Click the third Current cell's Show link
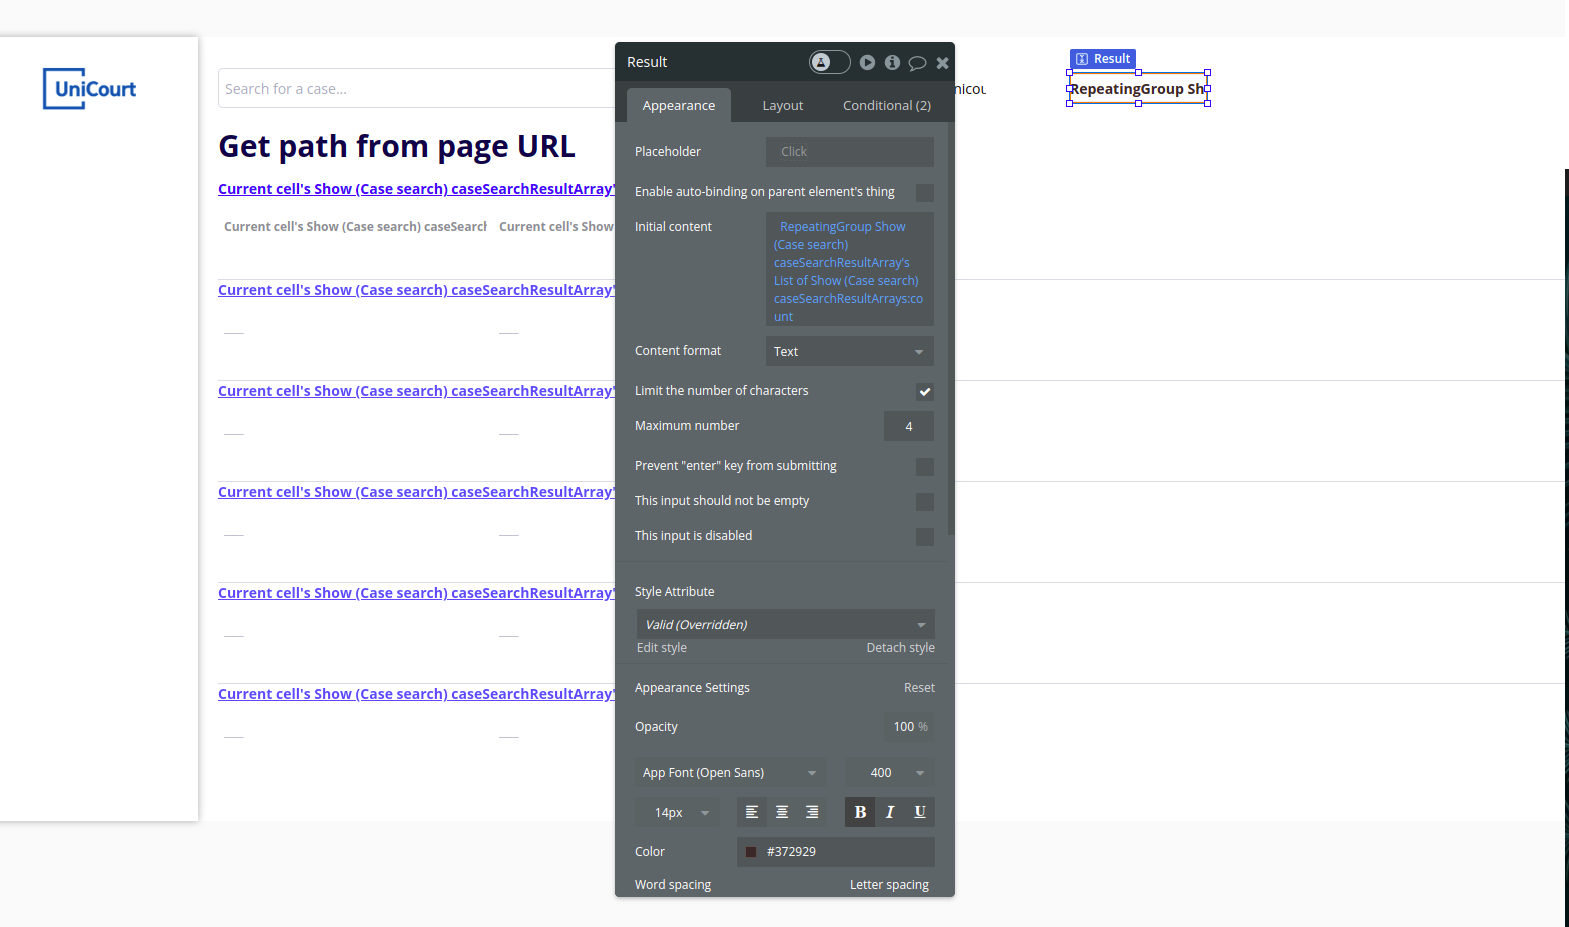1569x927 pixels. [x=416, y=391]
